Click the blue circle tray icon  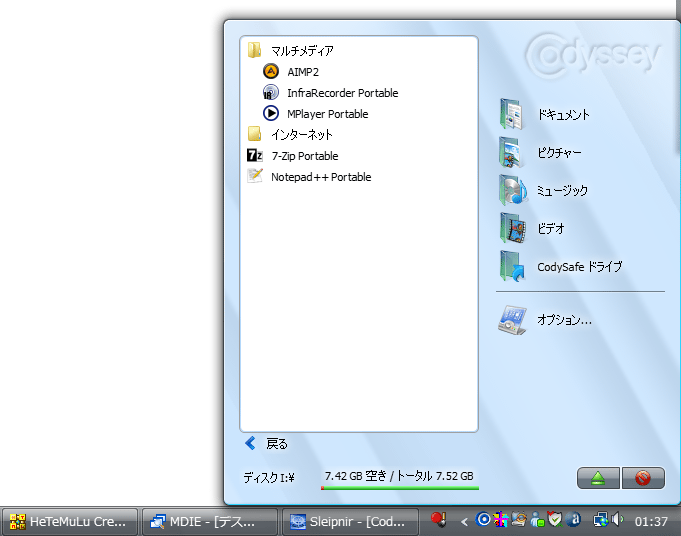pos(483,519)
